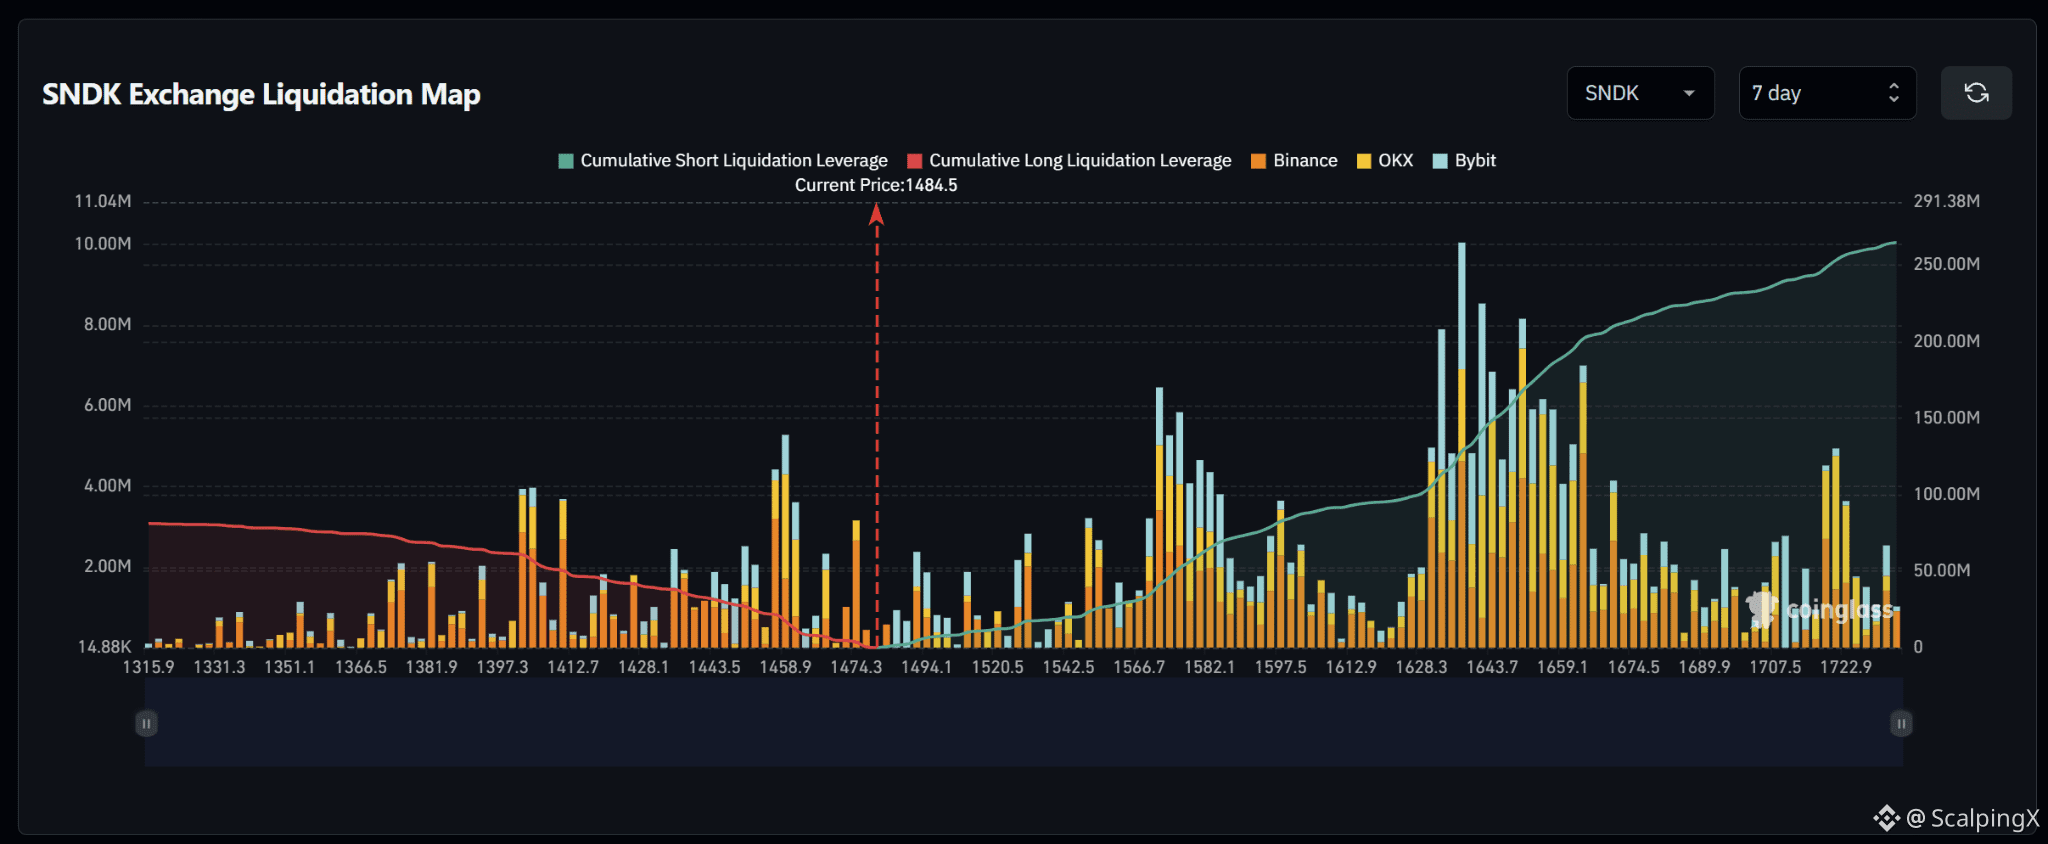Click the 50.00M right axis label

(1942, 570)
